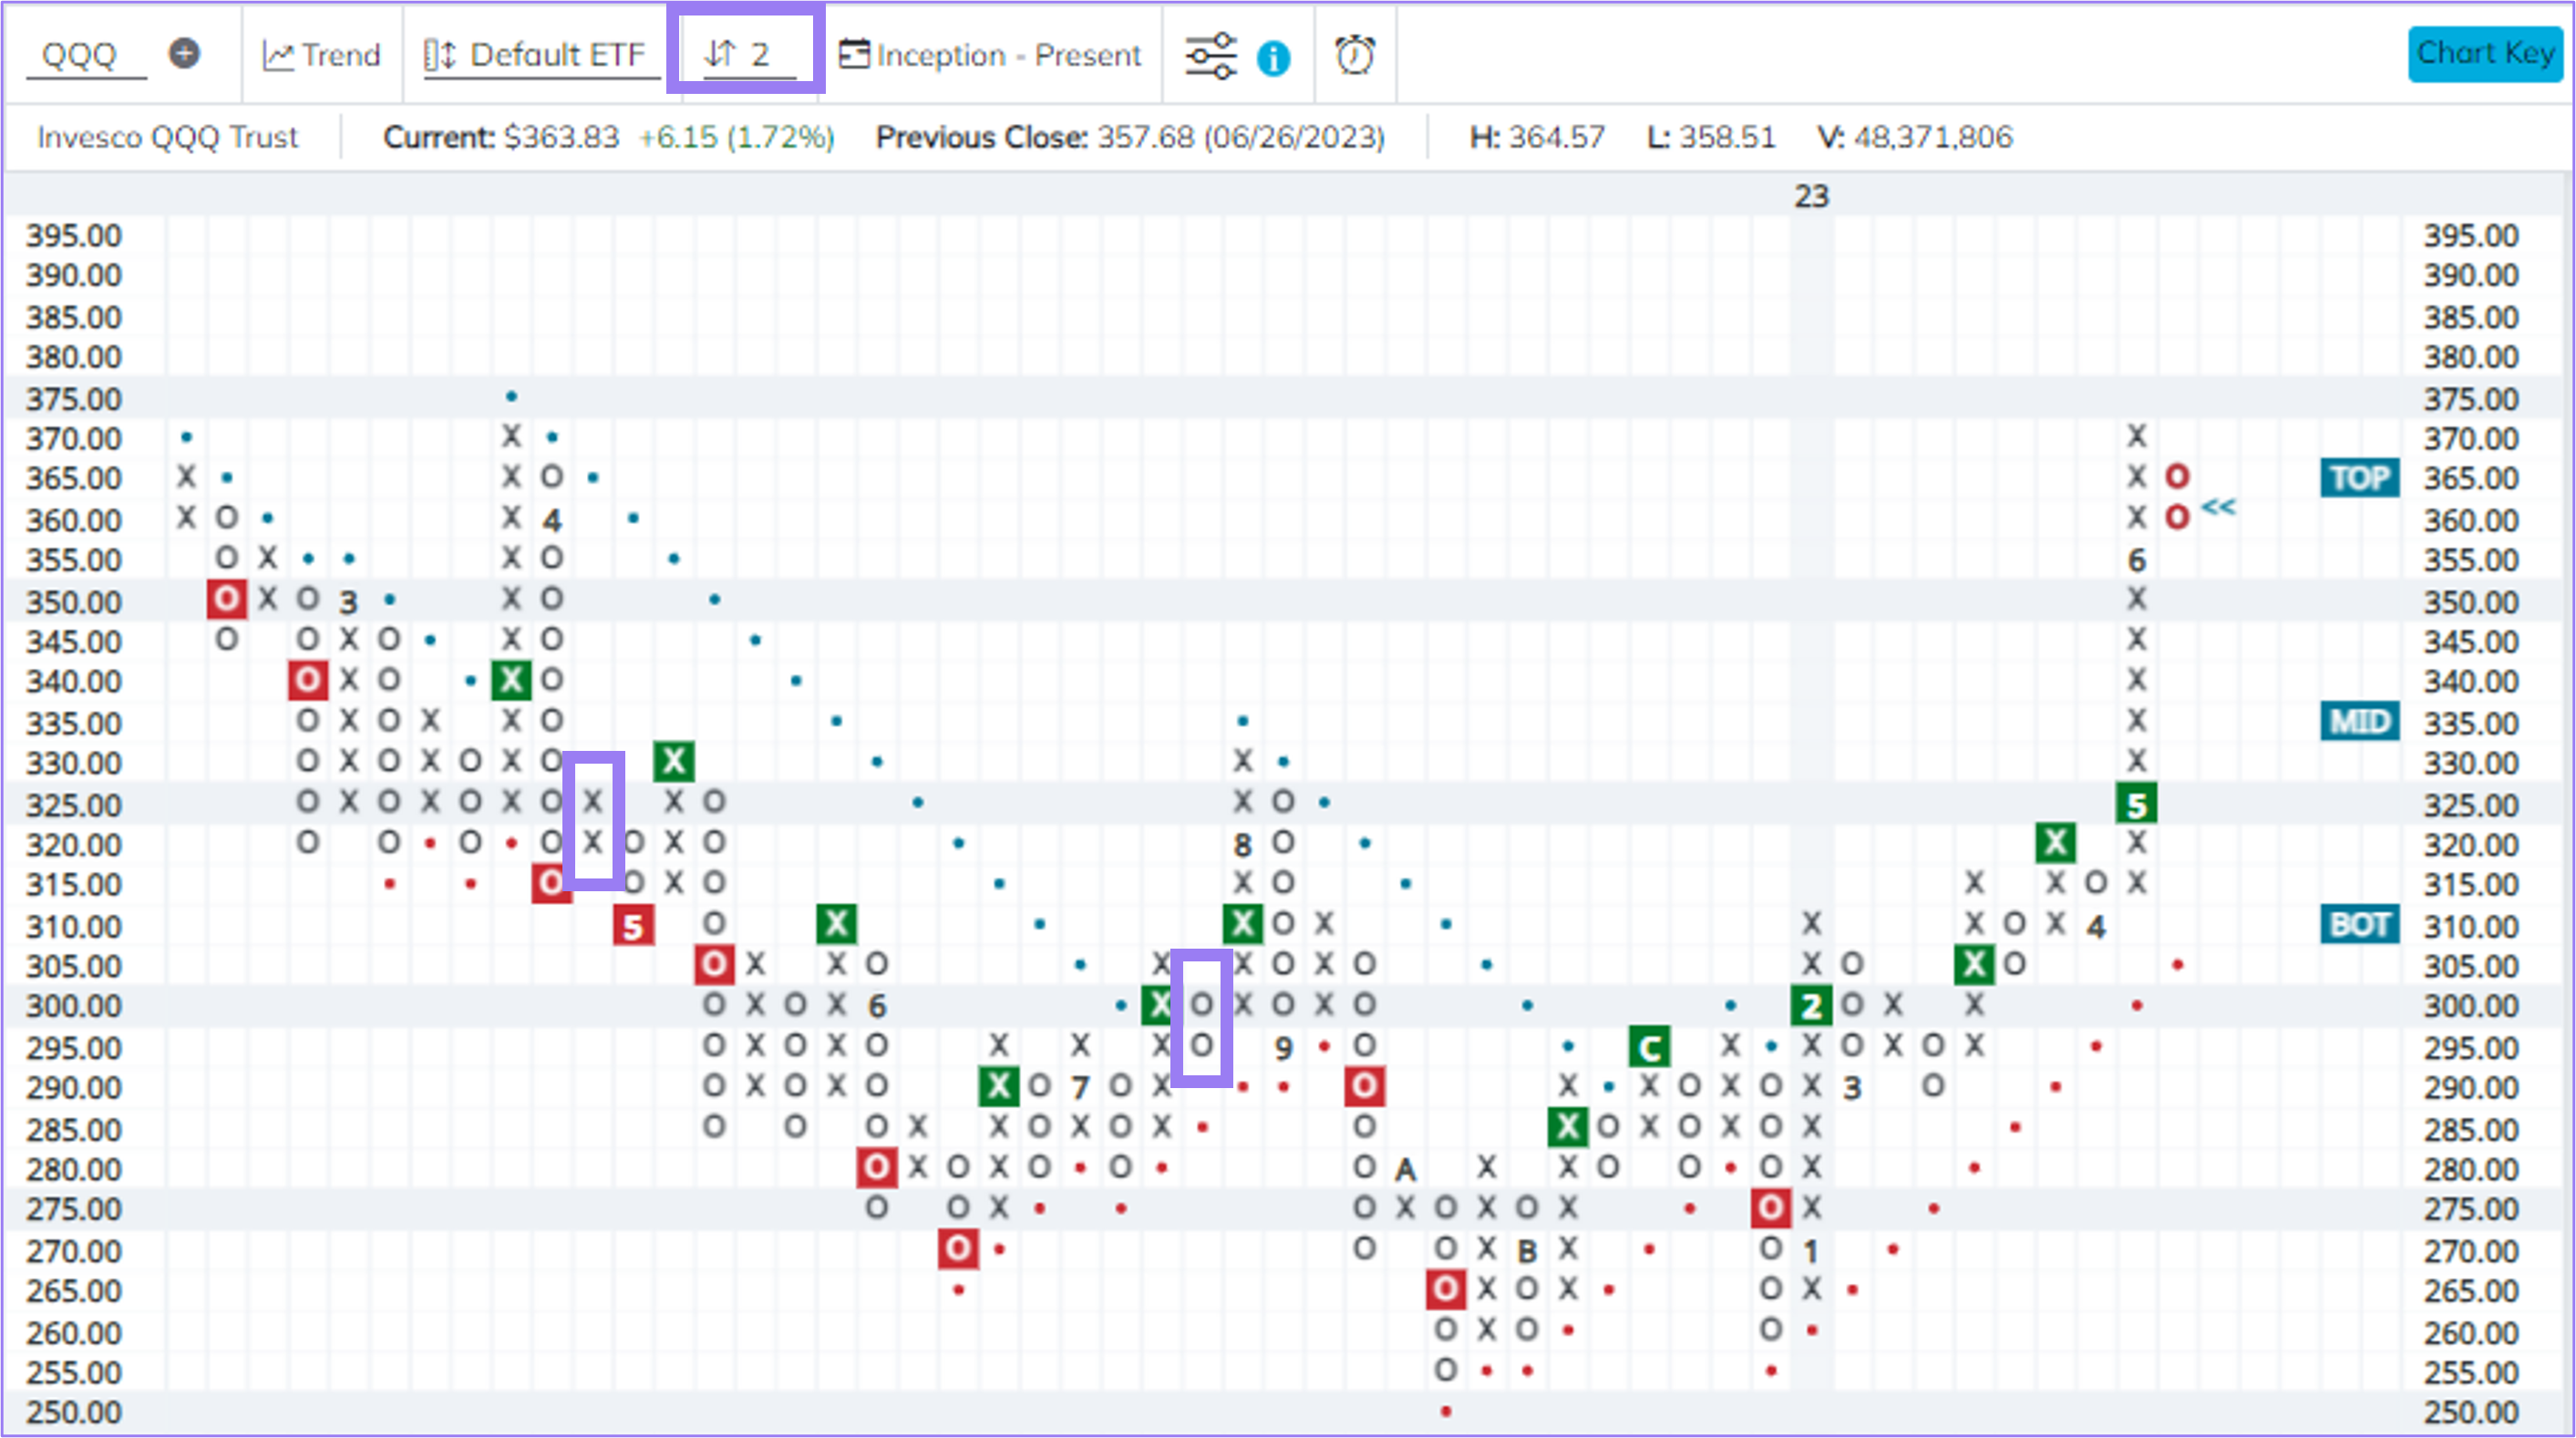Click the red O box at 270.00

point(958,1248)
